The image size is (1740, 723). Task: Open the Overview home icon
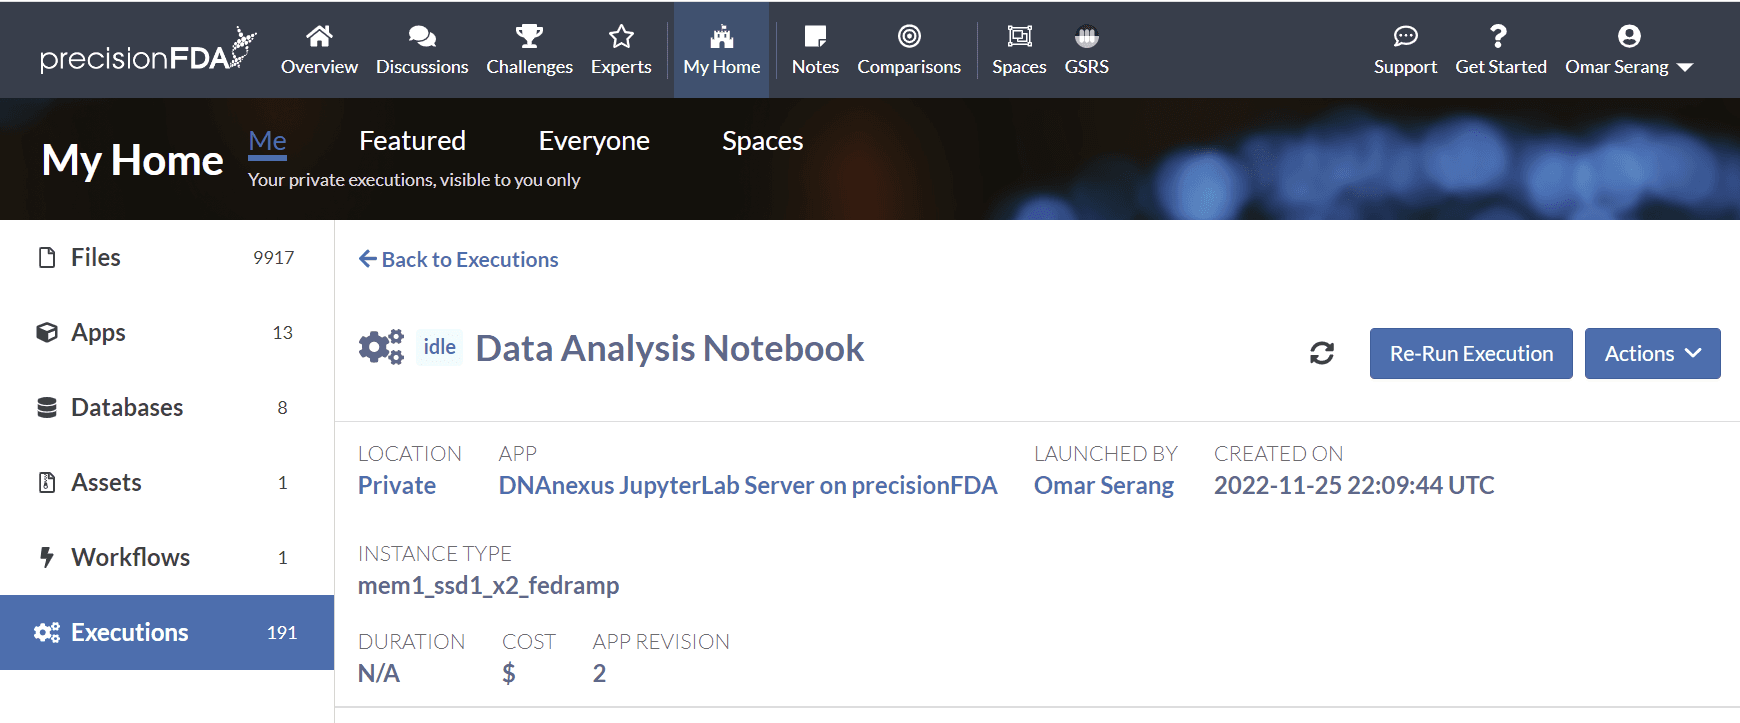click(x=319, y=37)
